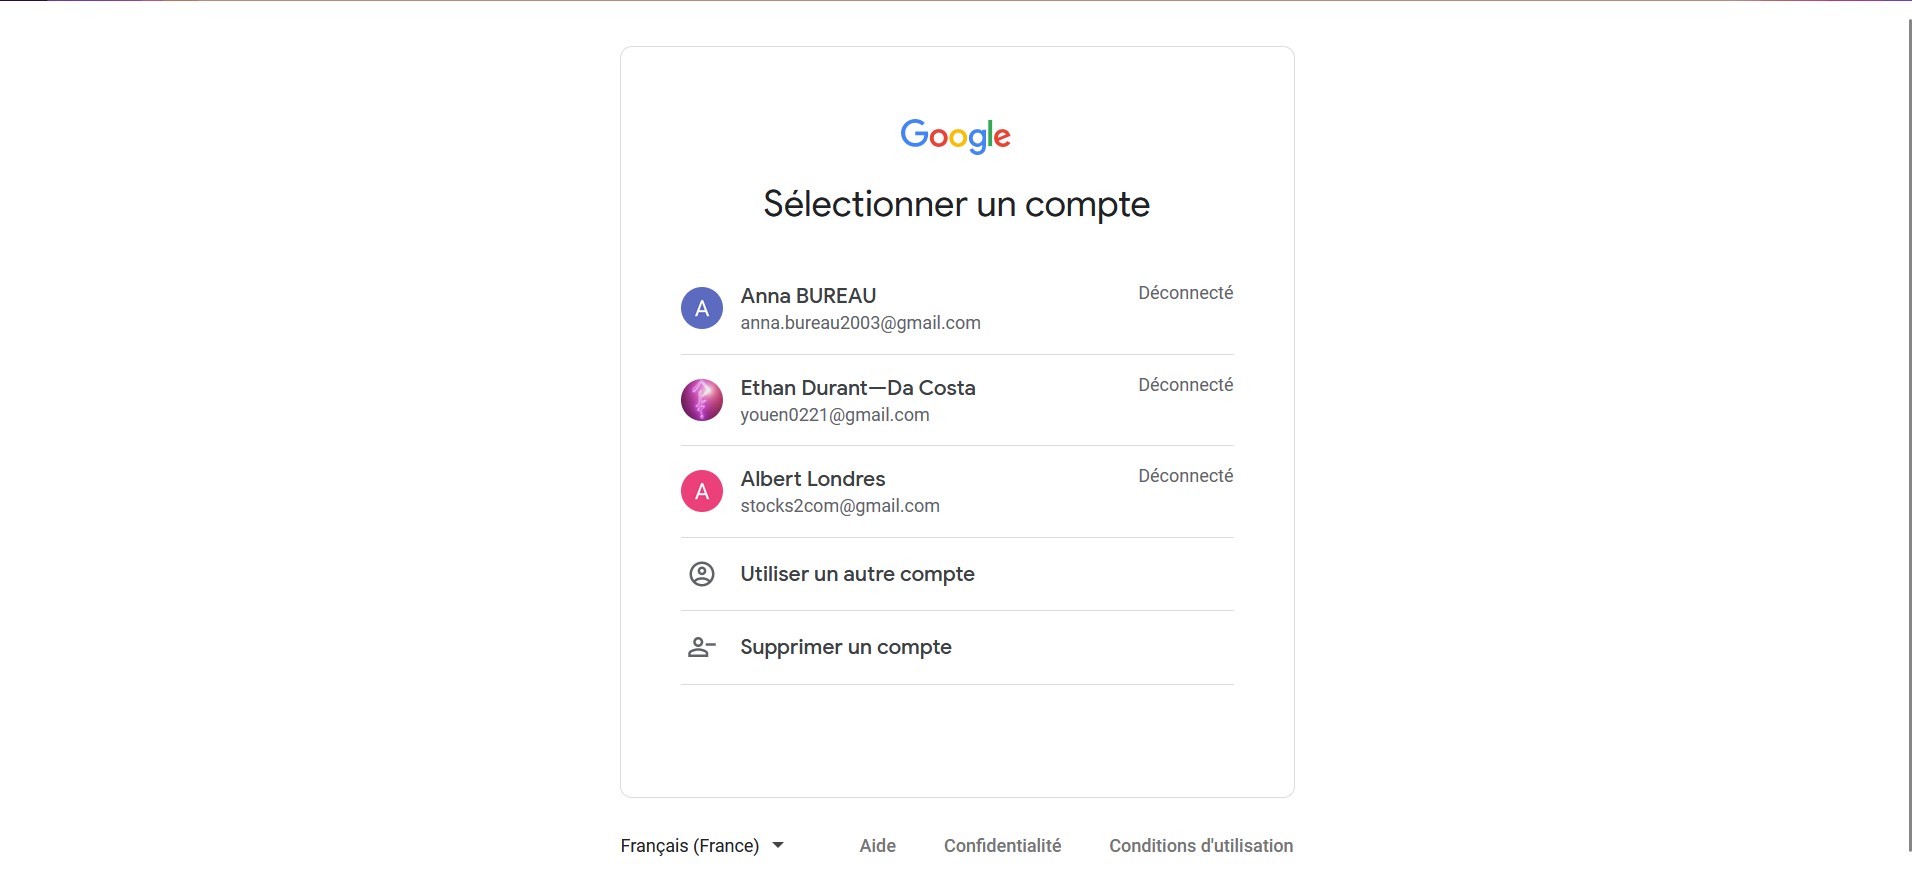This screenshot has height=877, width=1912.
Task: Select Français (France) language selector
Action: point(702,846)
